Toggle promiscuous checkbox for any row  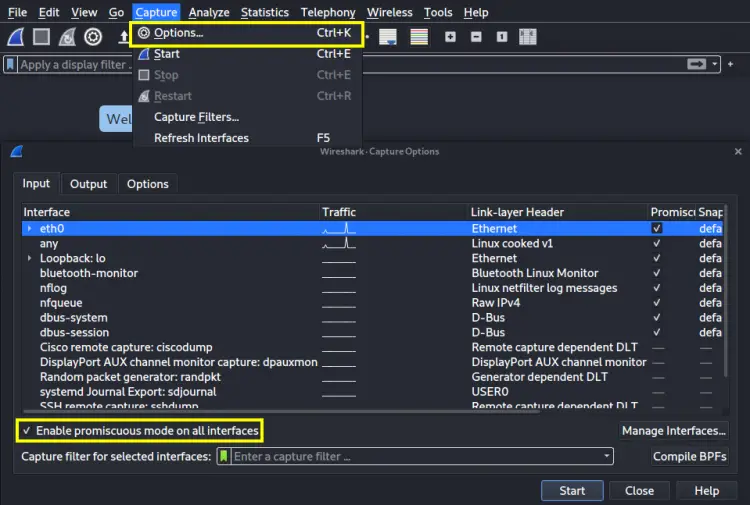[657, 243]
